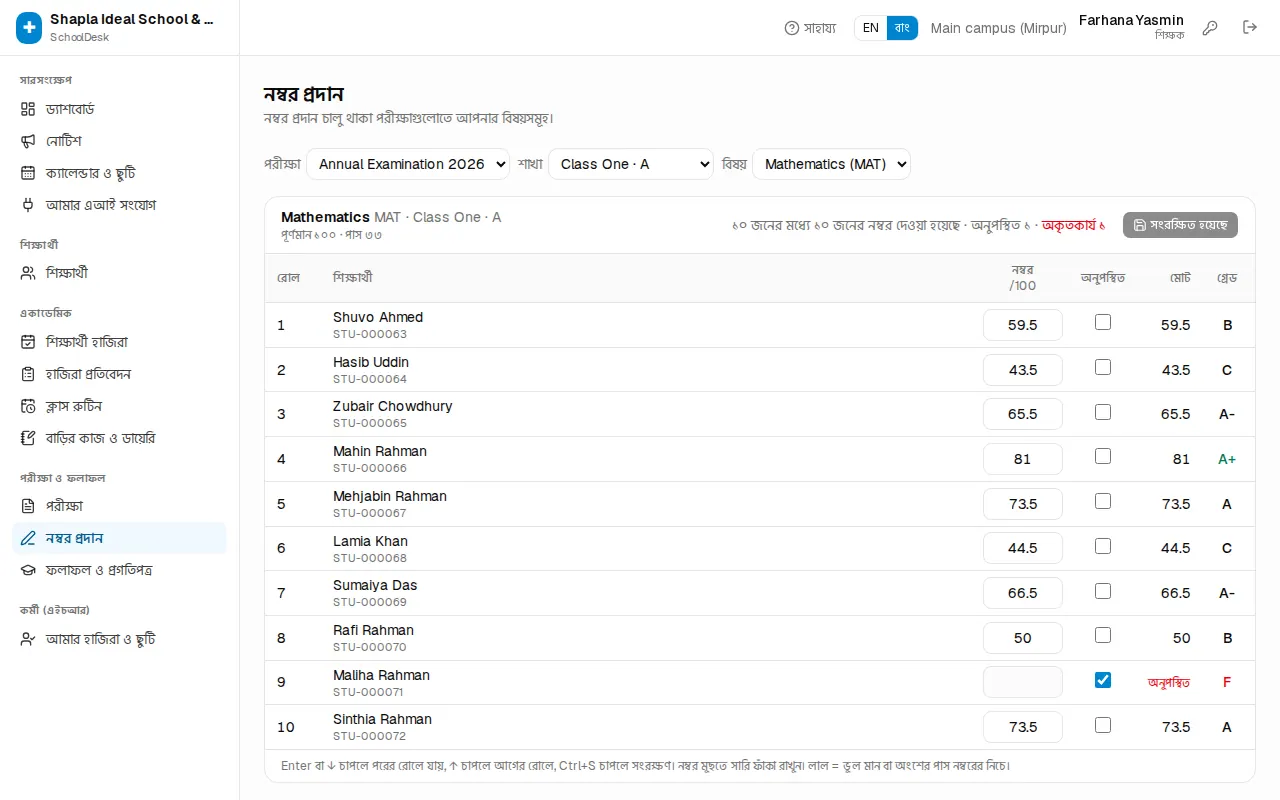Open ক্যালেন্ডার ও ছুটি in sidebar
1280x800 pixels.
(119, 173)
